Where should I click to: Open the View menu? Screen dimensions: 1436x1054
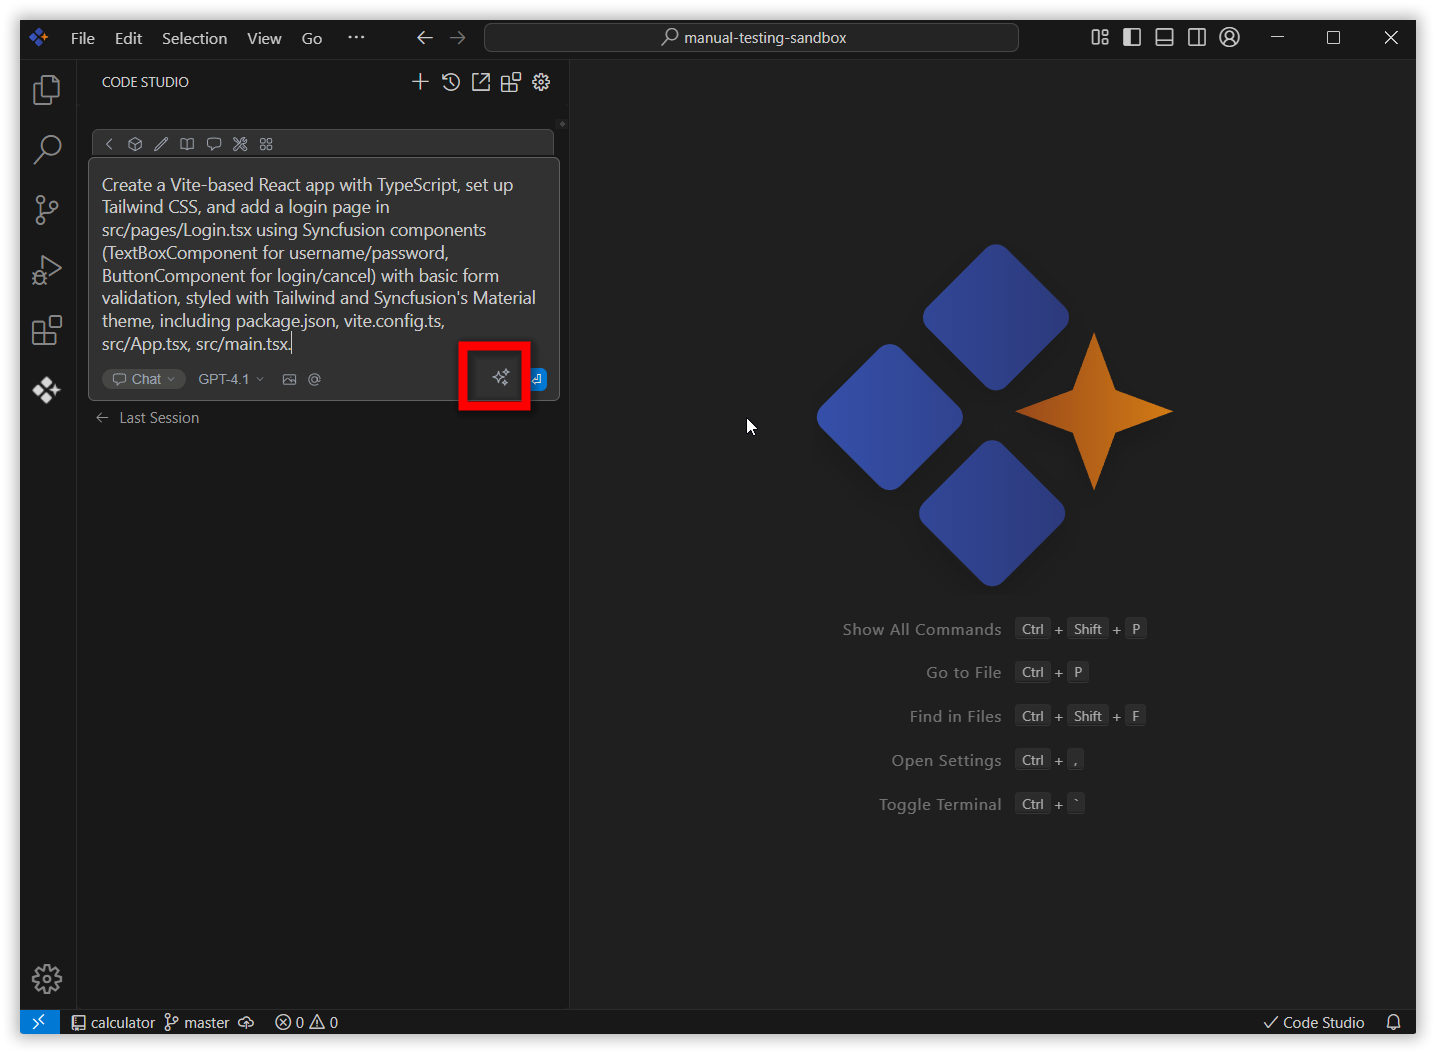pos(264,38)
